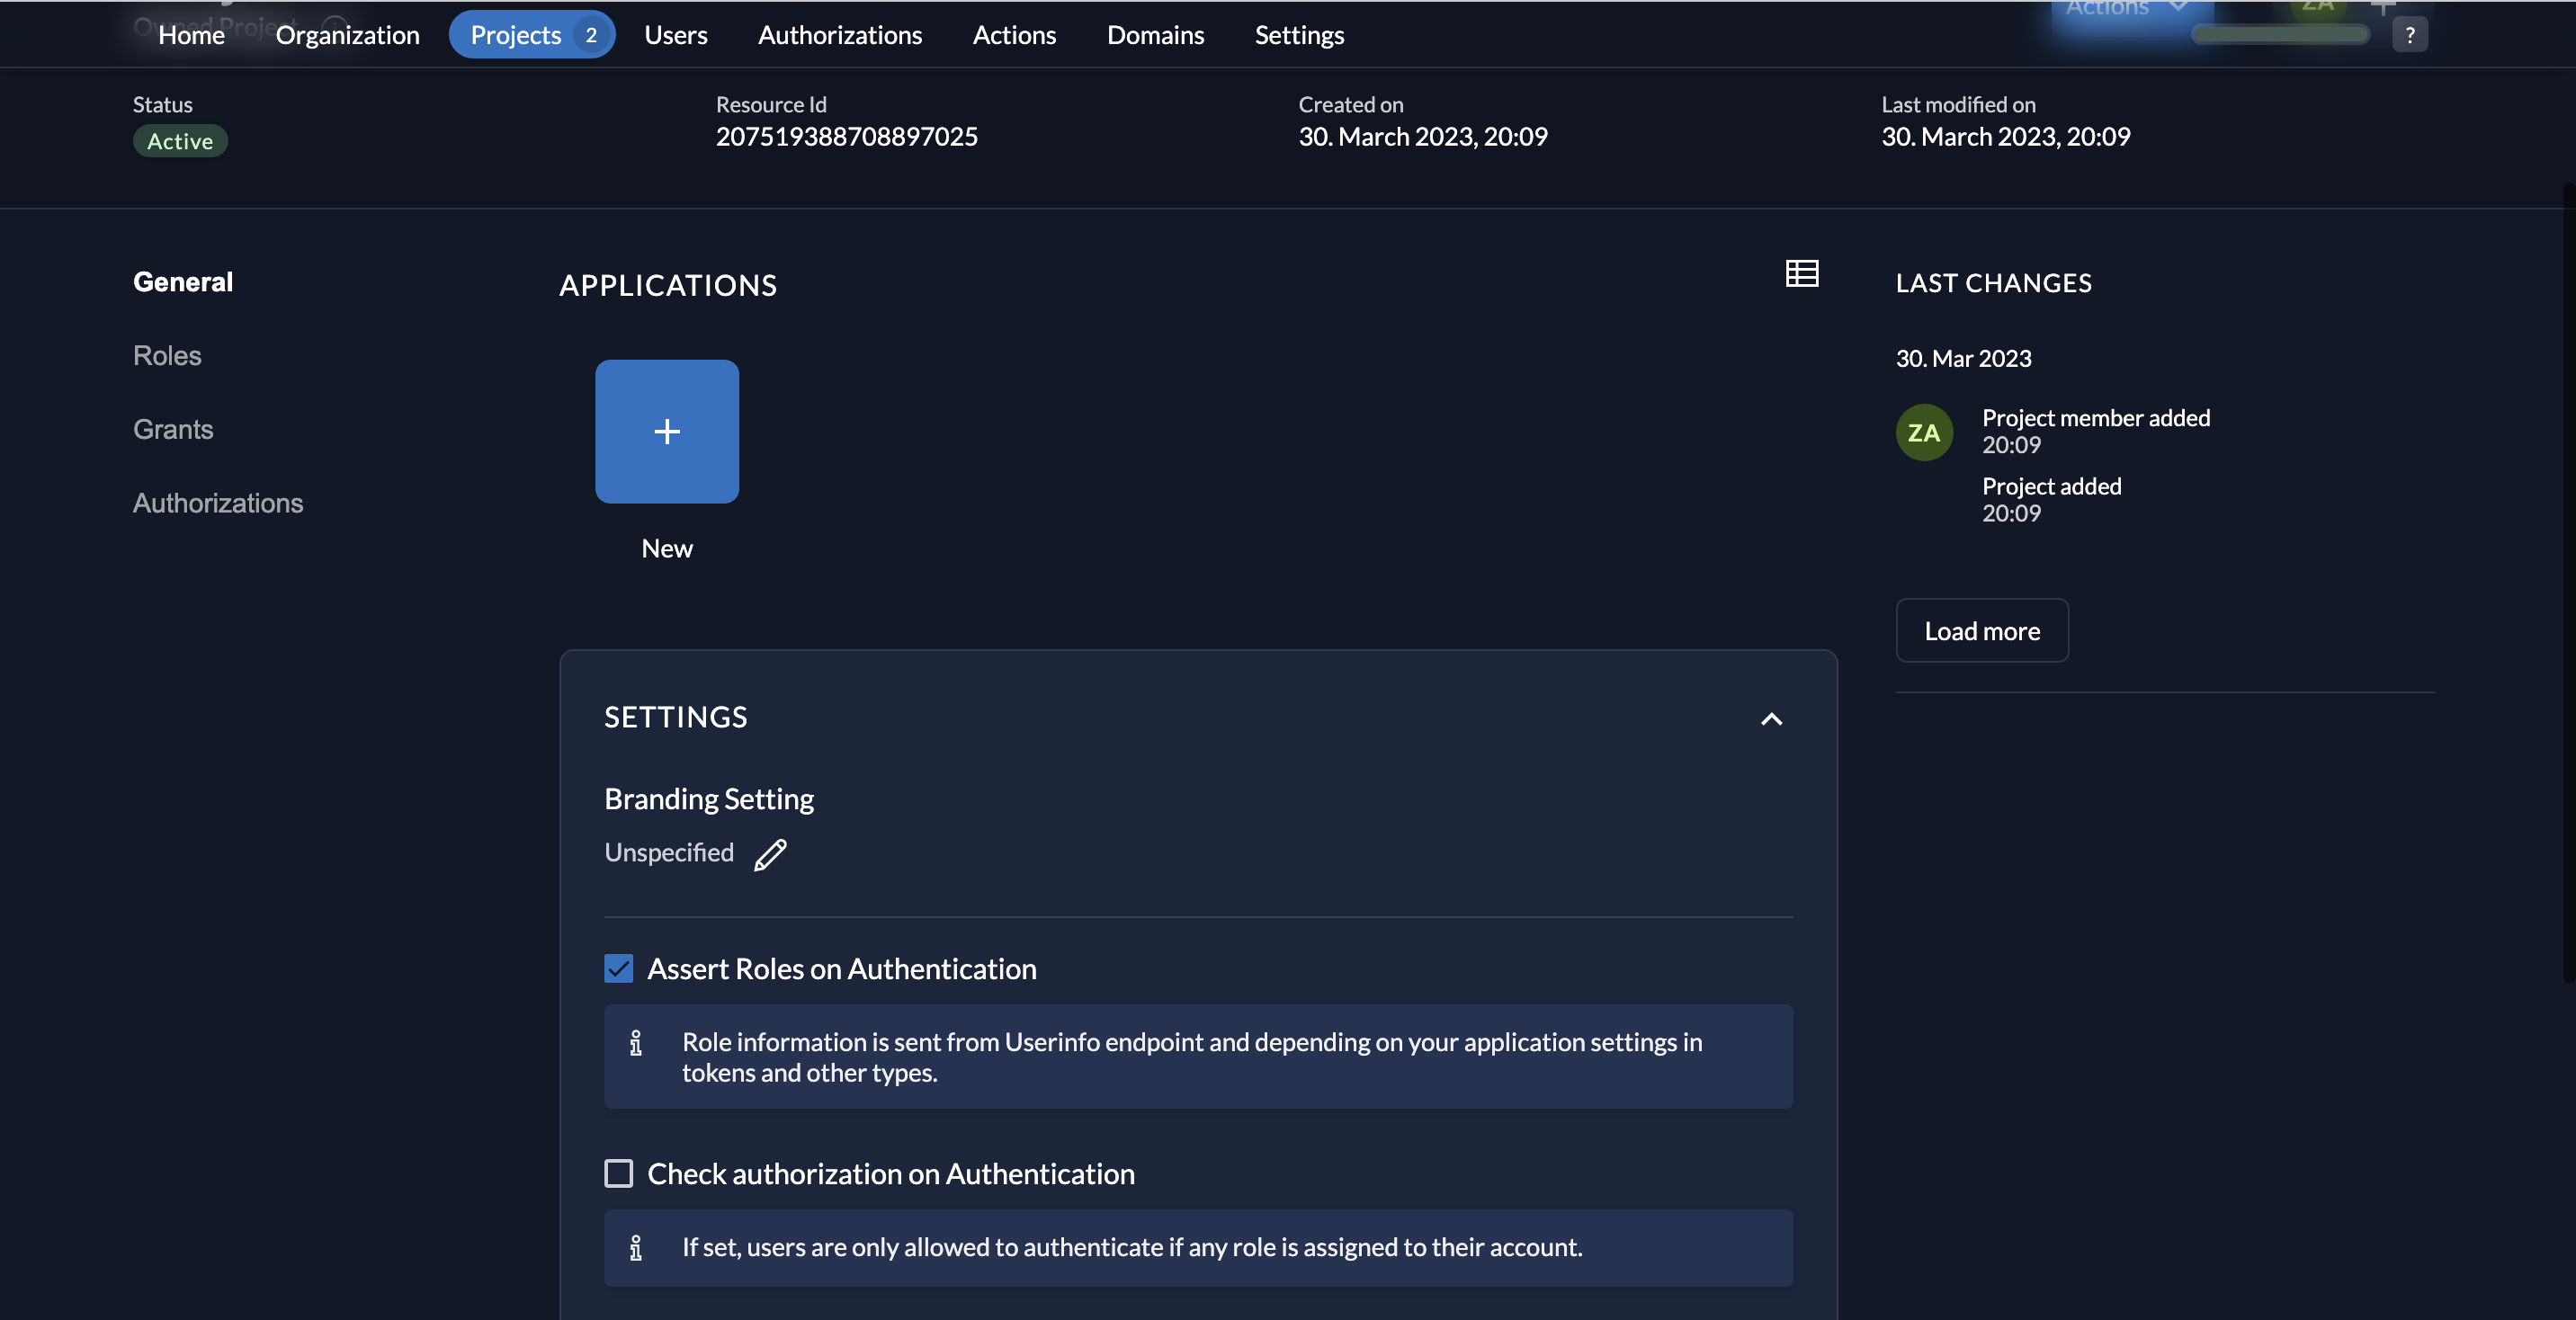This screenshot has width=2576, height=1320.
Task: Select Grants in the left sidebar
Action: (173, 429)
